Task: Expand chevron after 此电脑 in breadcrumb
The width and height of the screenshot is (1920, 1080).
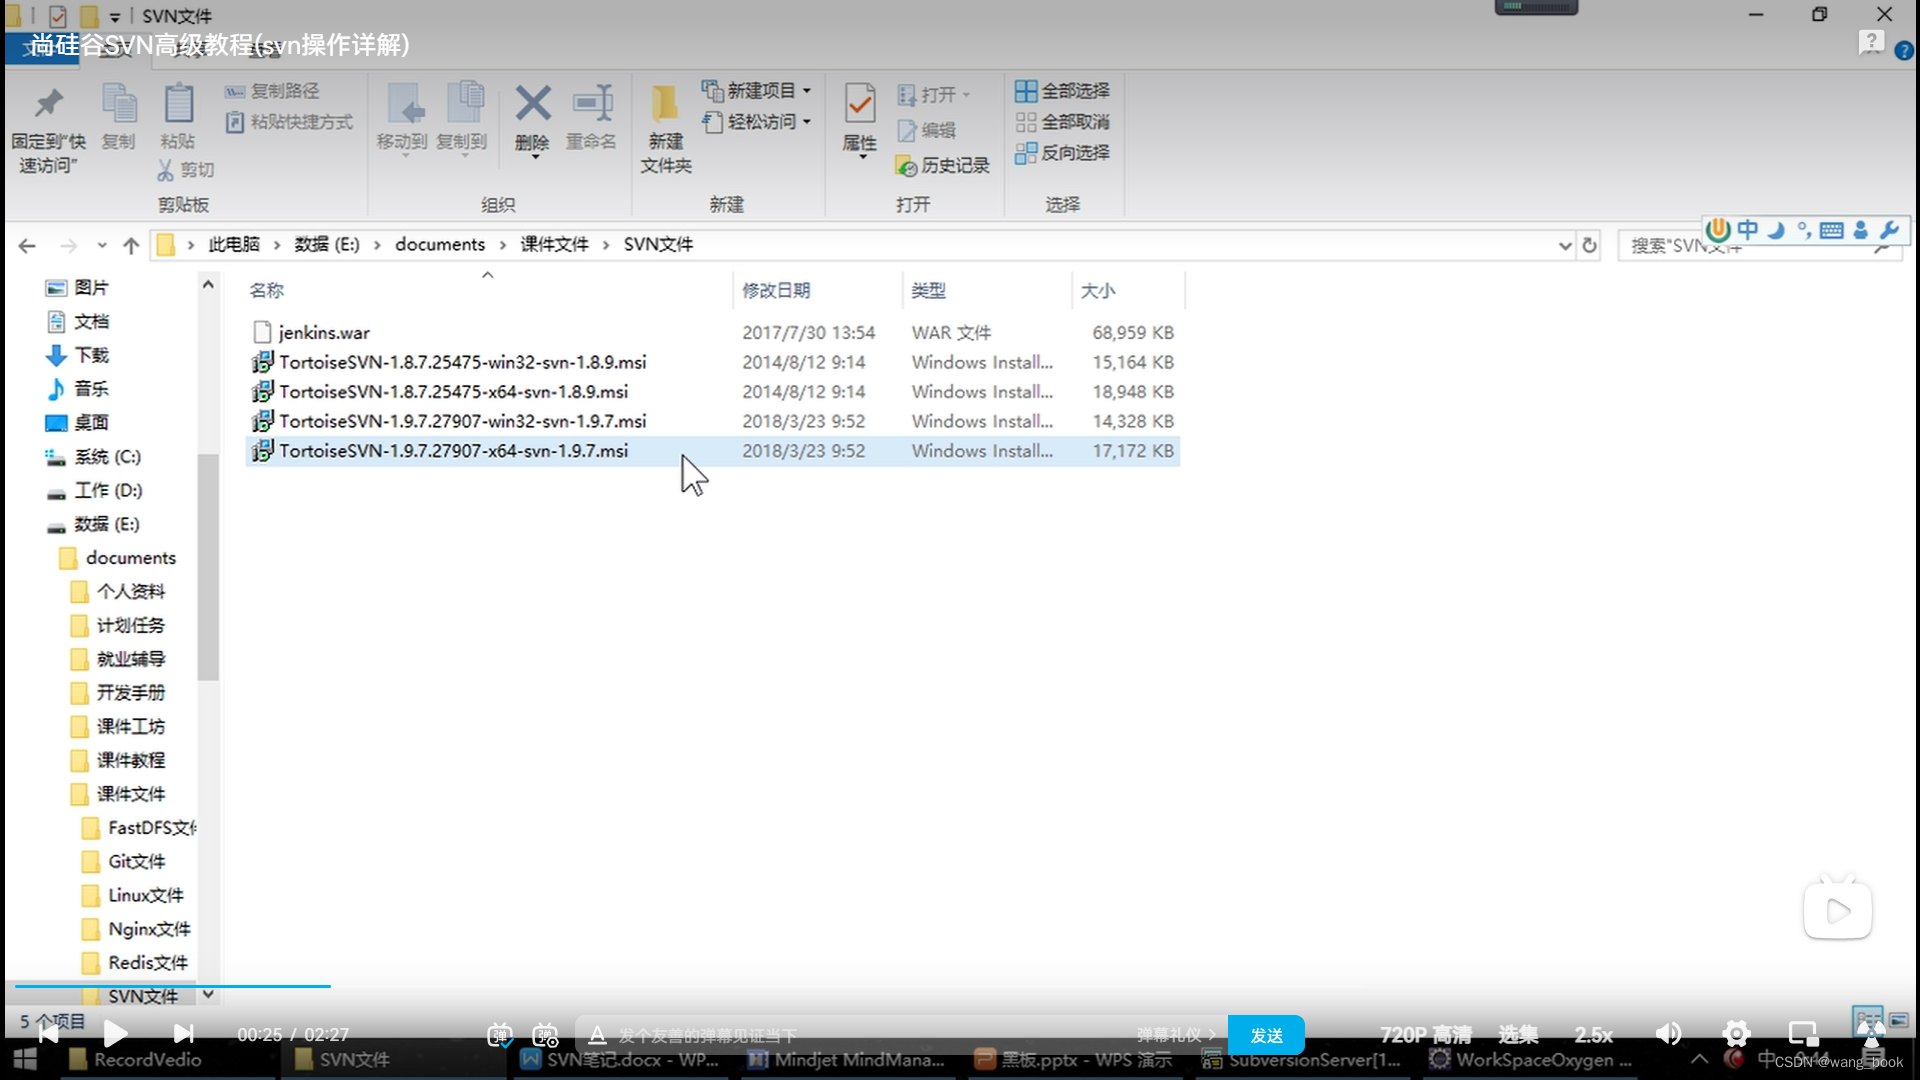Action: (277, 245)
